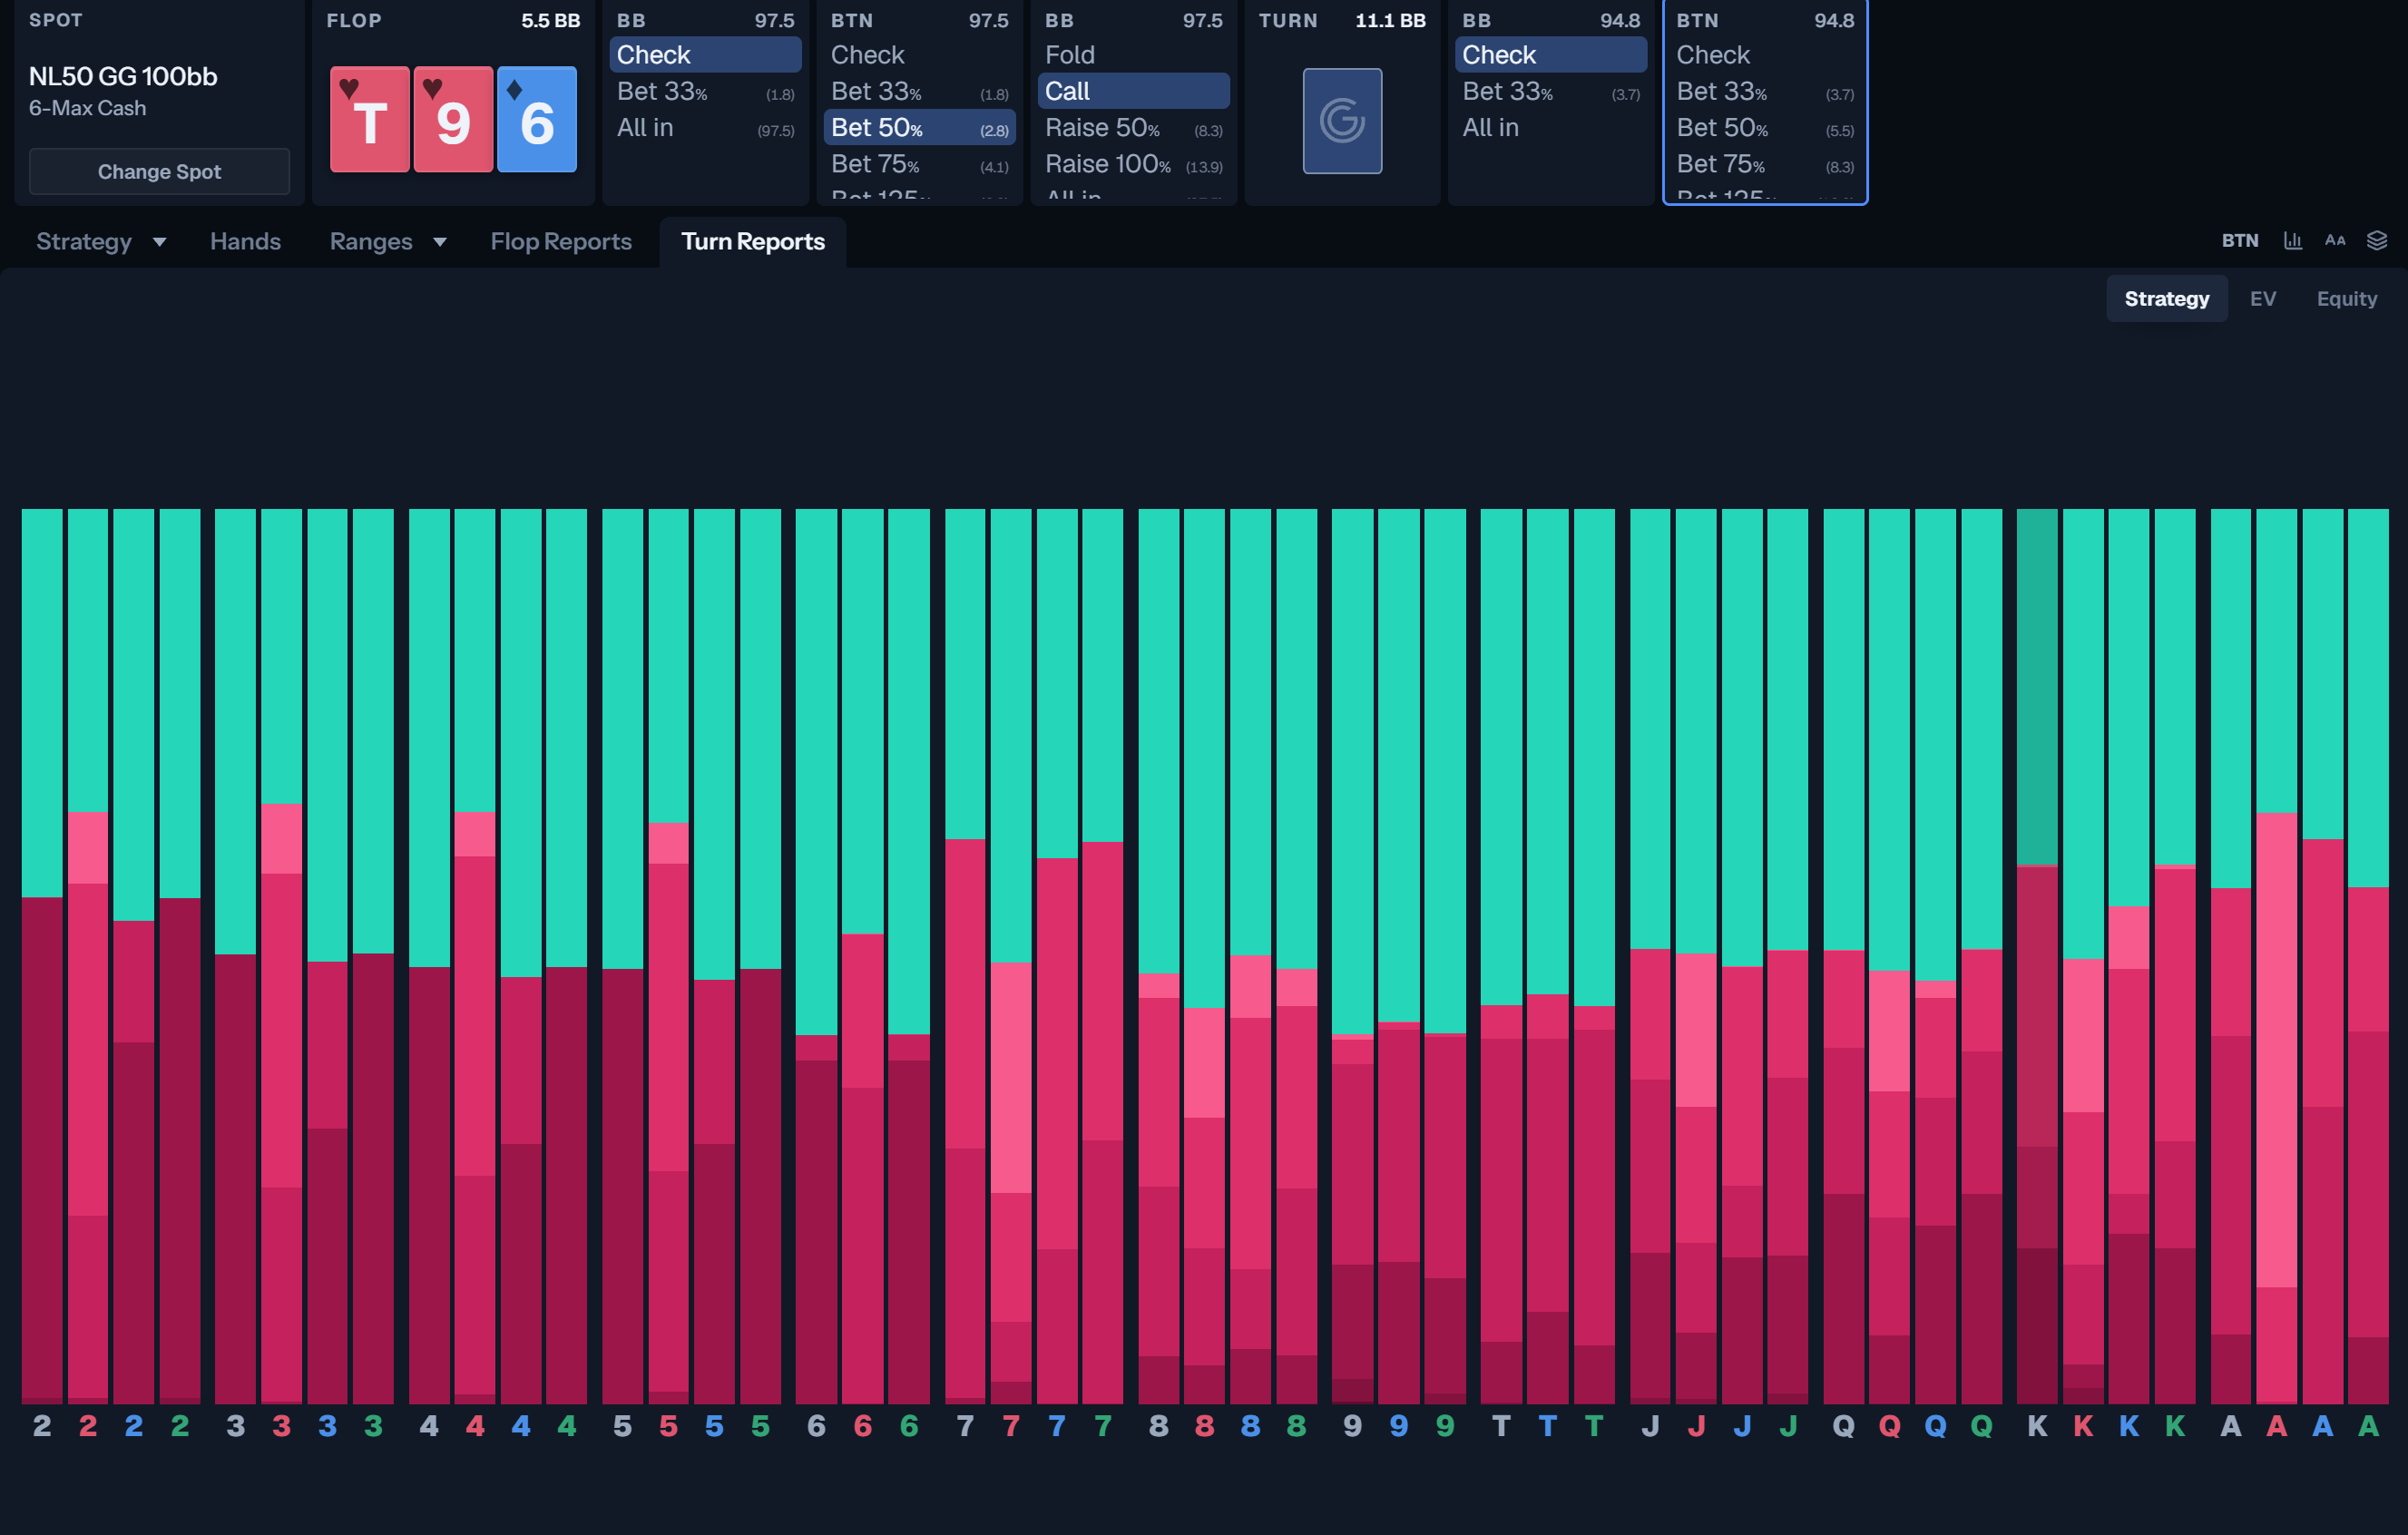The image size is (2408, 1535).
Task: Select BB Raise 50% response
Action: (1133, 127)
